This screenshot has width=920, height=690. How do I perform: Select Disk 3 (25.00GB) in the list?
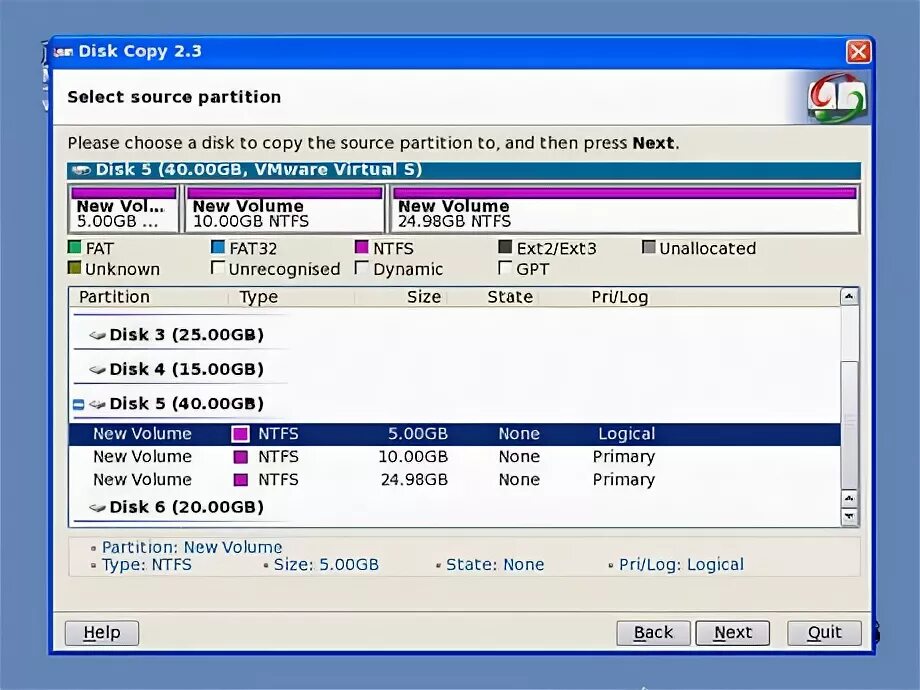[186, 335]
